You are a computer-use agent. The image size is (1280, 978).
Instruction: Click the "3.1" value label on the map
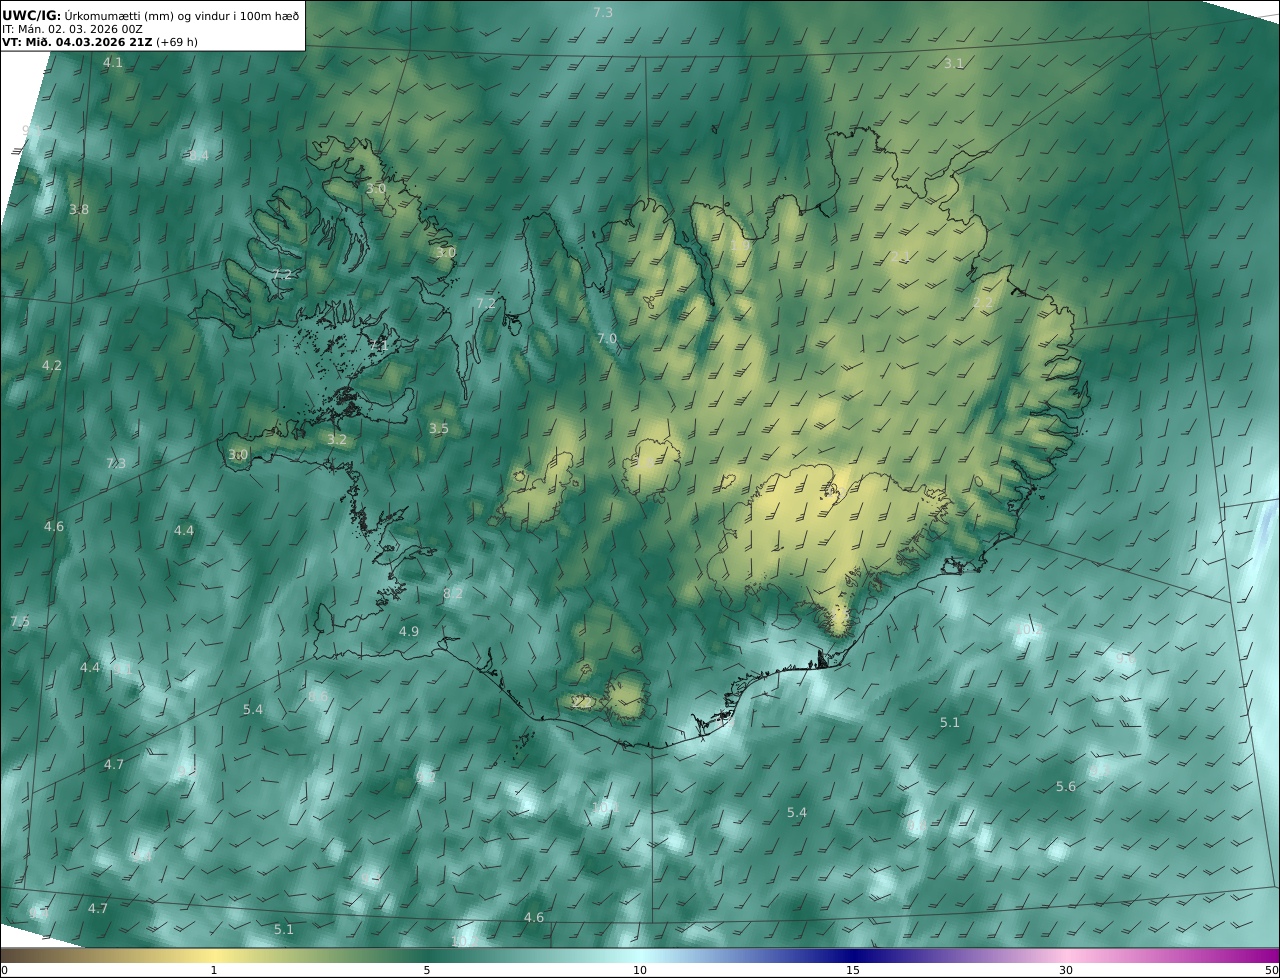coord(954,63)
